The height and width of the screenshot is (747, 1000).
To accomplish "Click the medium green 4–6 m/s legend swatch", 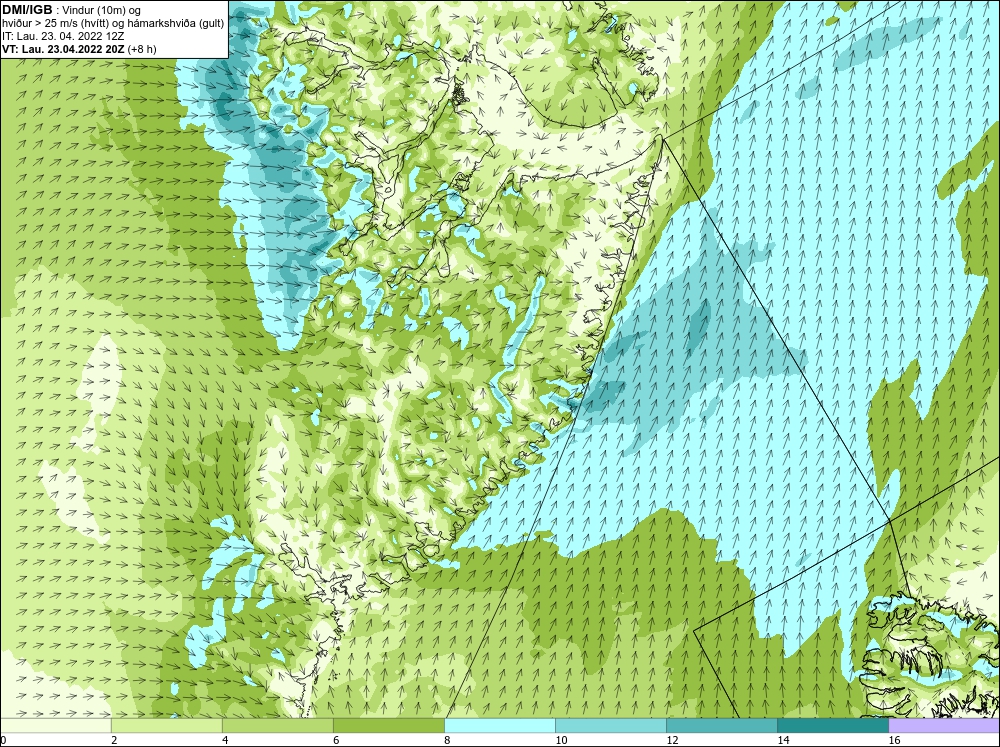I will [x=278, y=725].
